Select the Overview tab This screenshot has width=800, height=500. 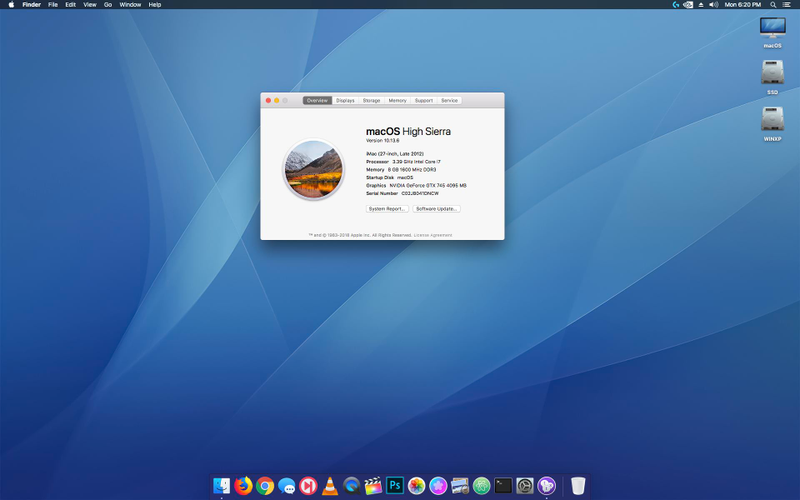pyautogui.click(x=317, y=101)
